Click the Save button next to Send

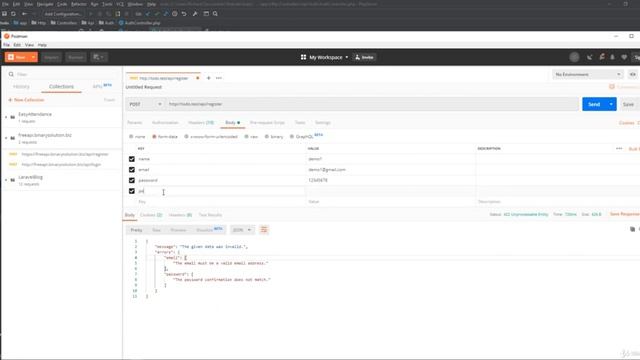(628, 104)
